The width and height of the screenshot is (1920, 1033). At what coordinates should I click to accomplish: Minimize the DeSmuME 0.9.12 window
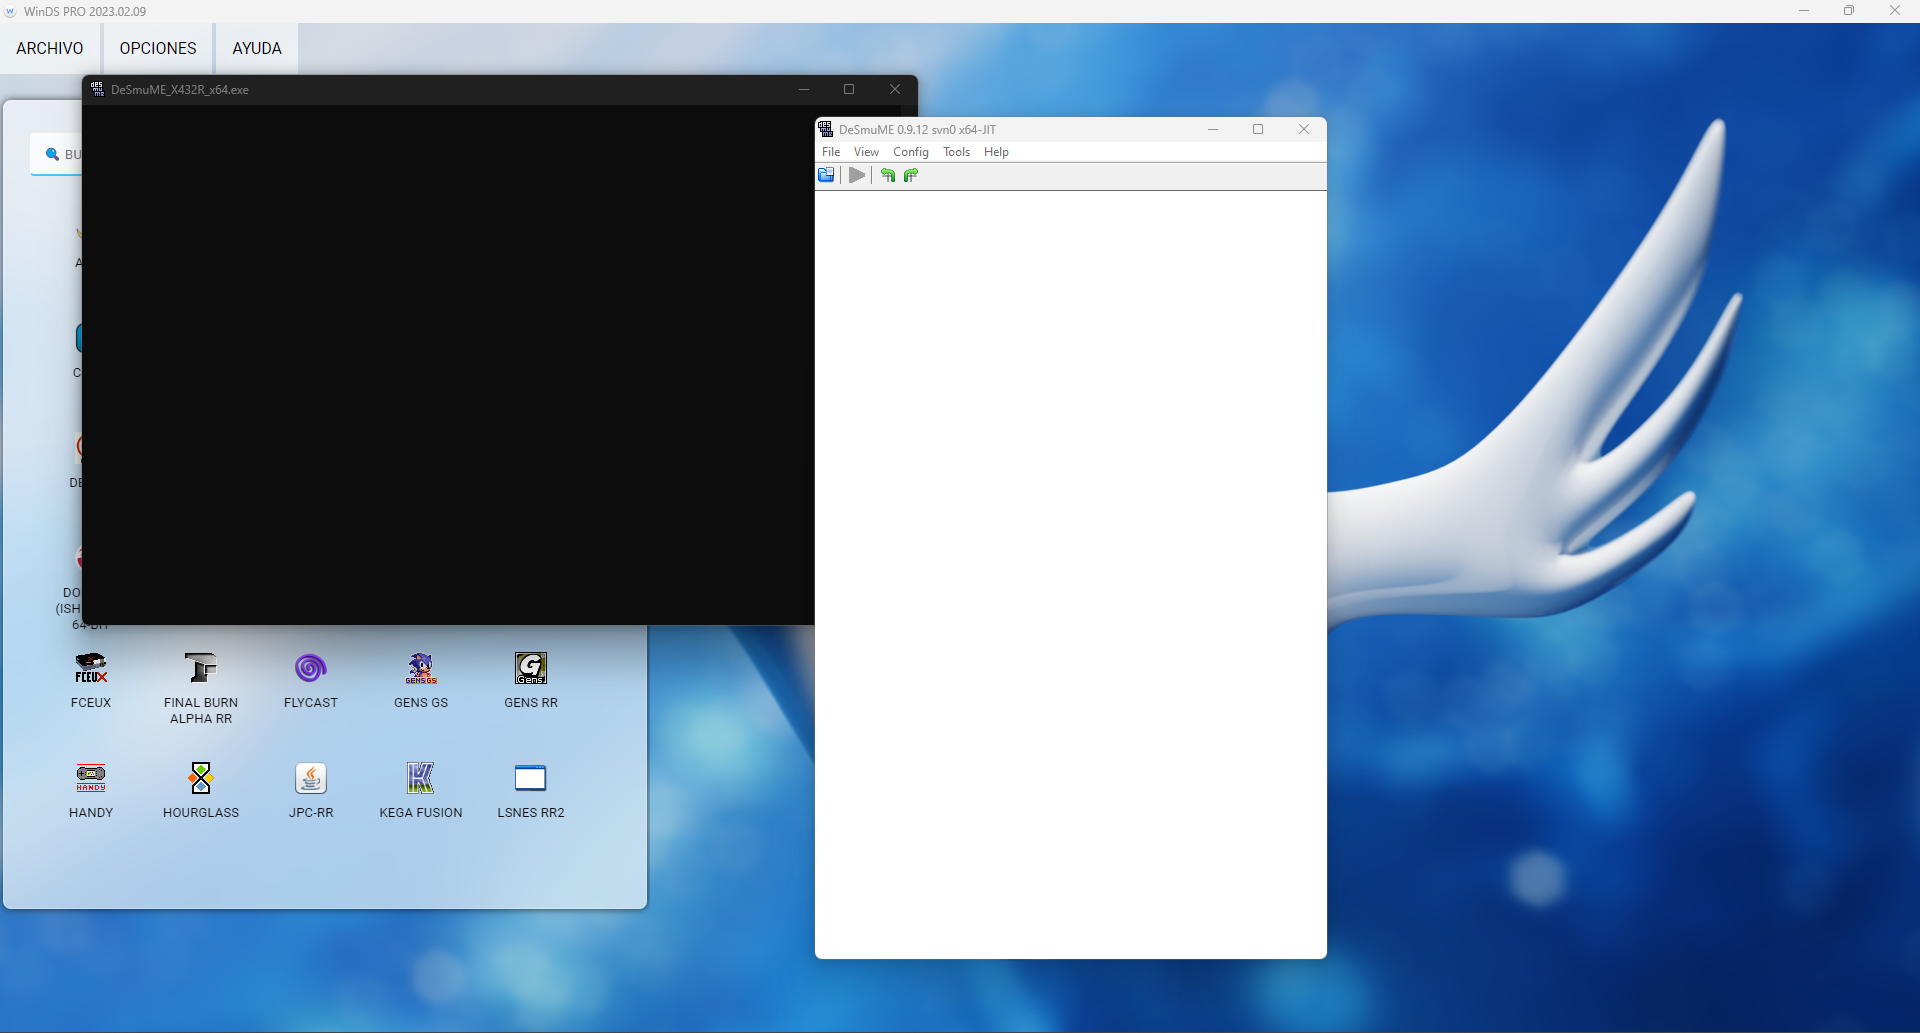tap(1213, 129)
